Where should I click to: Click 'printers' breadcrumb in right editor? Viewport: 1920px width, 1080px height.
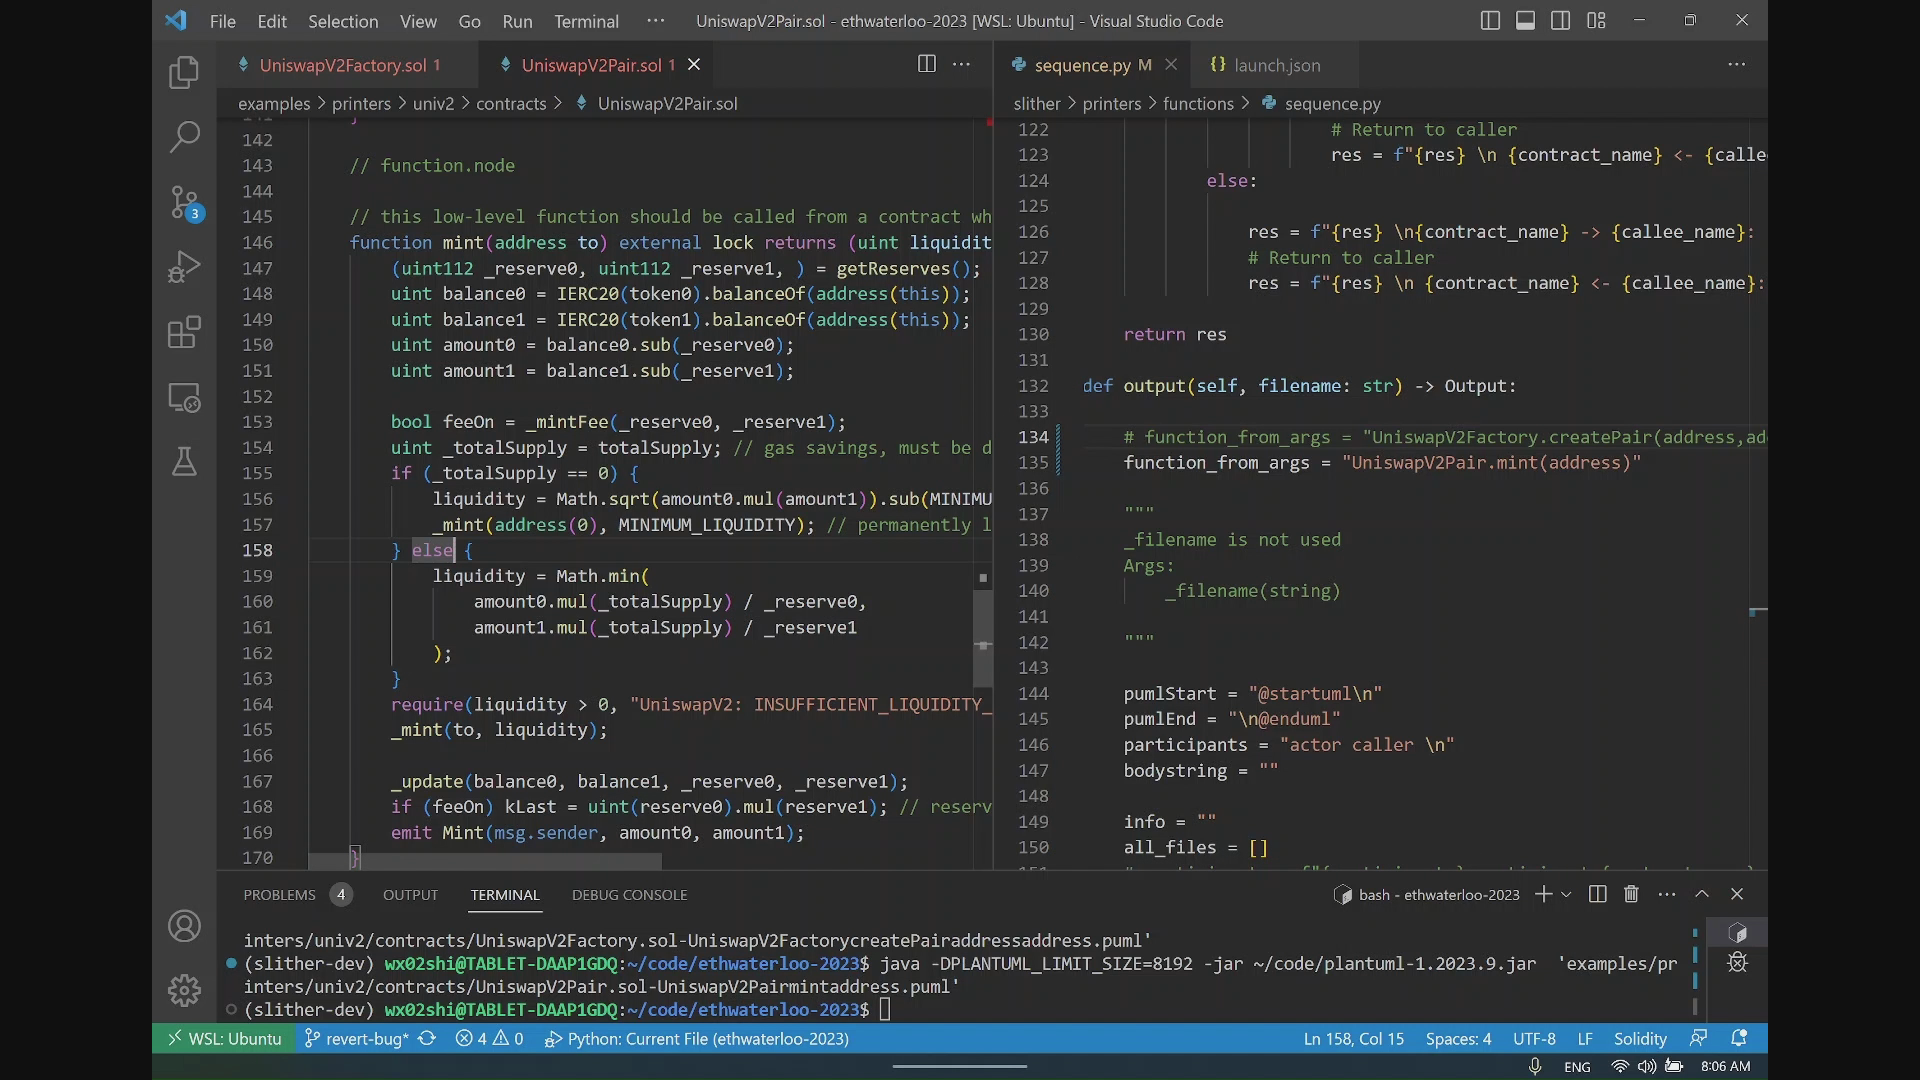click(x=1111, y=104)
